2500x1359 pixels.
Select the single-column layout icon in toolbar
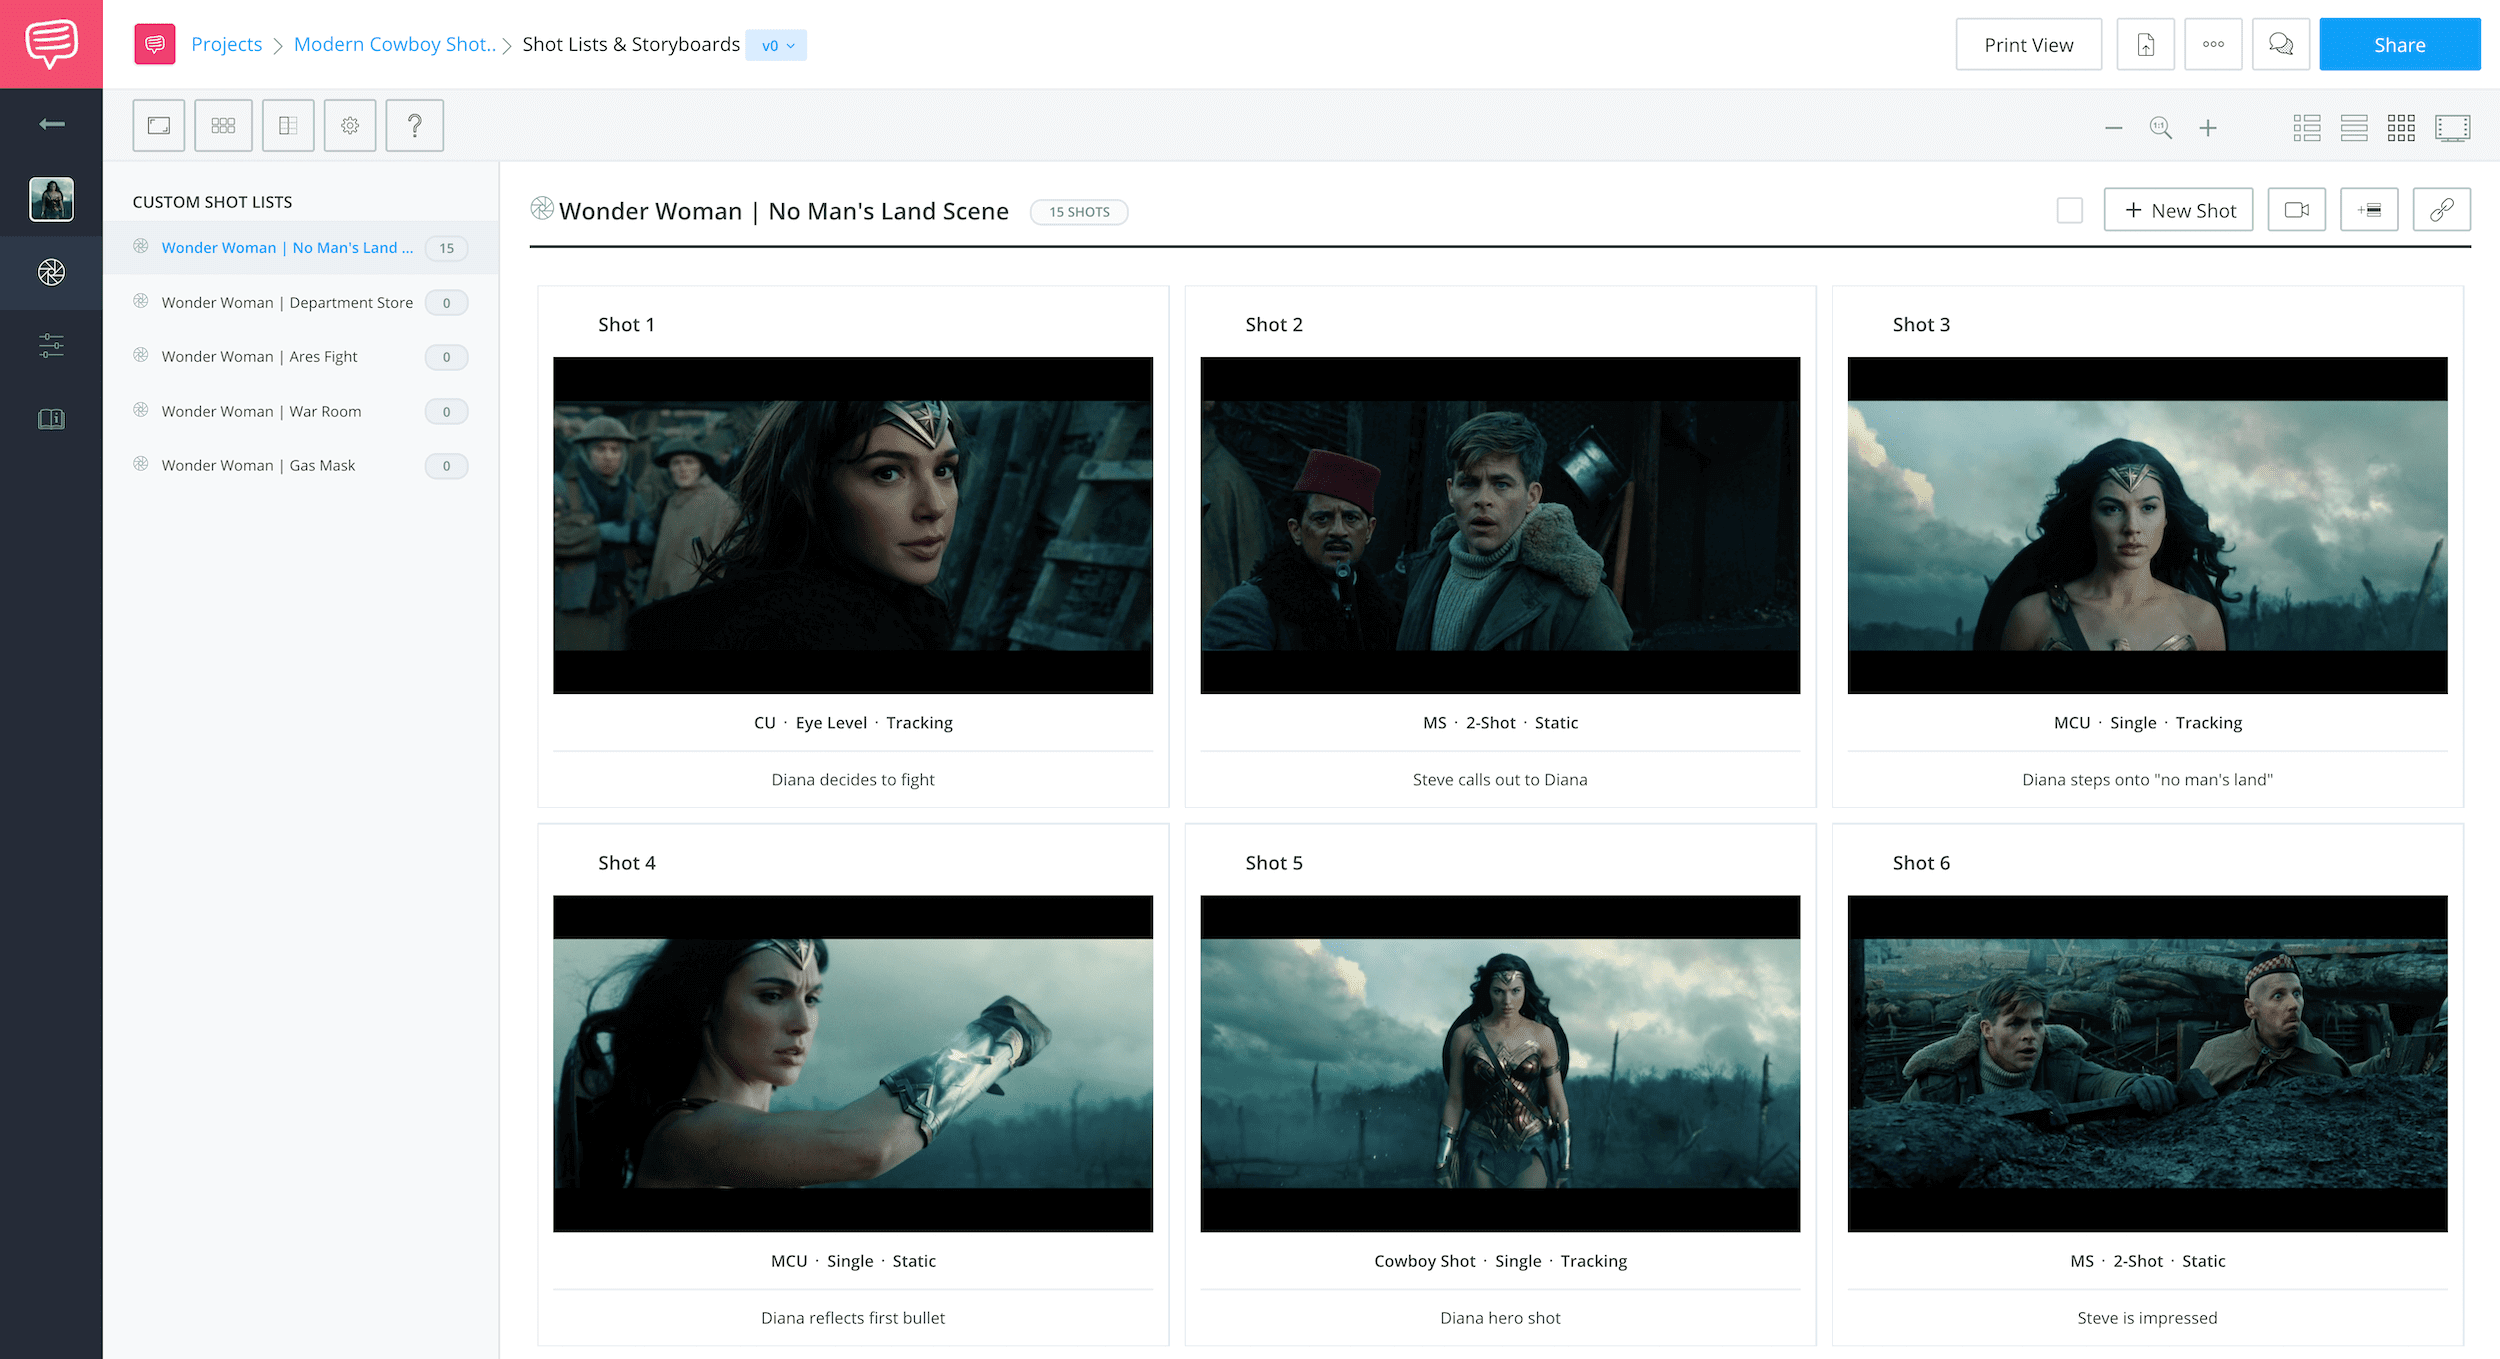click(2354, 124)
